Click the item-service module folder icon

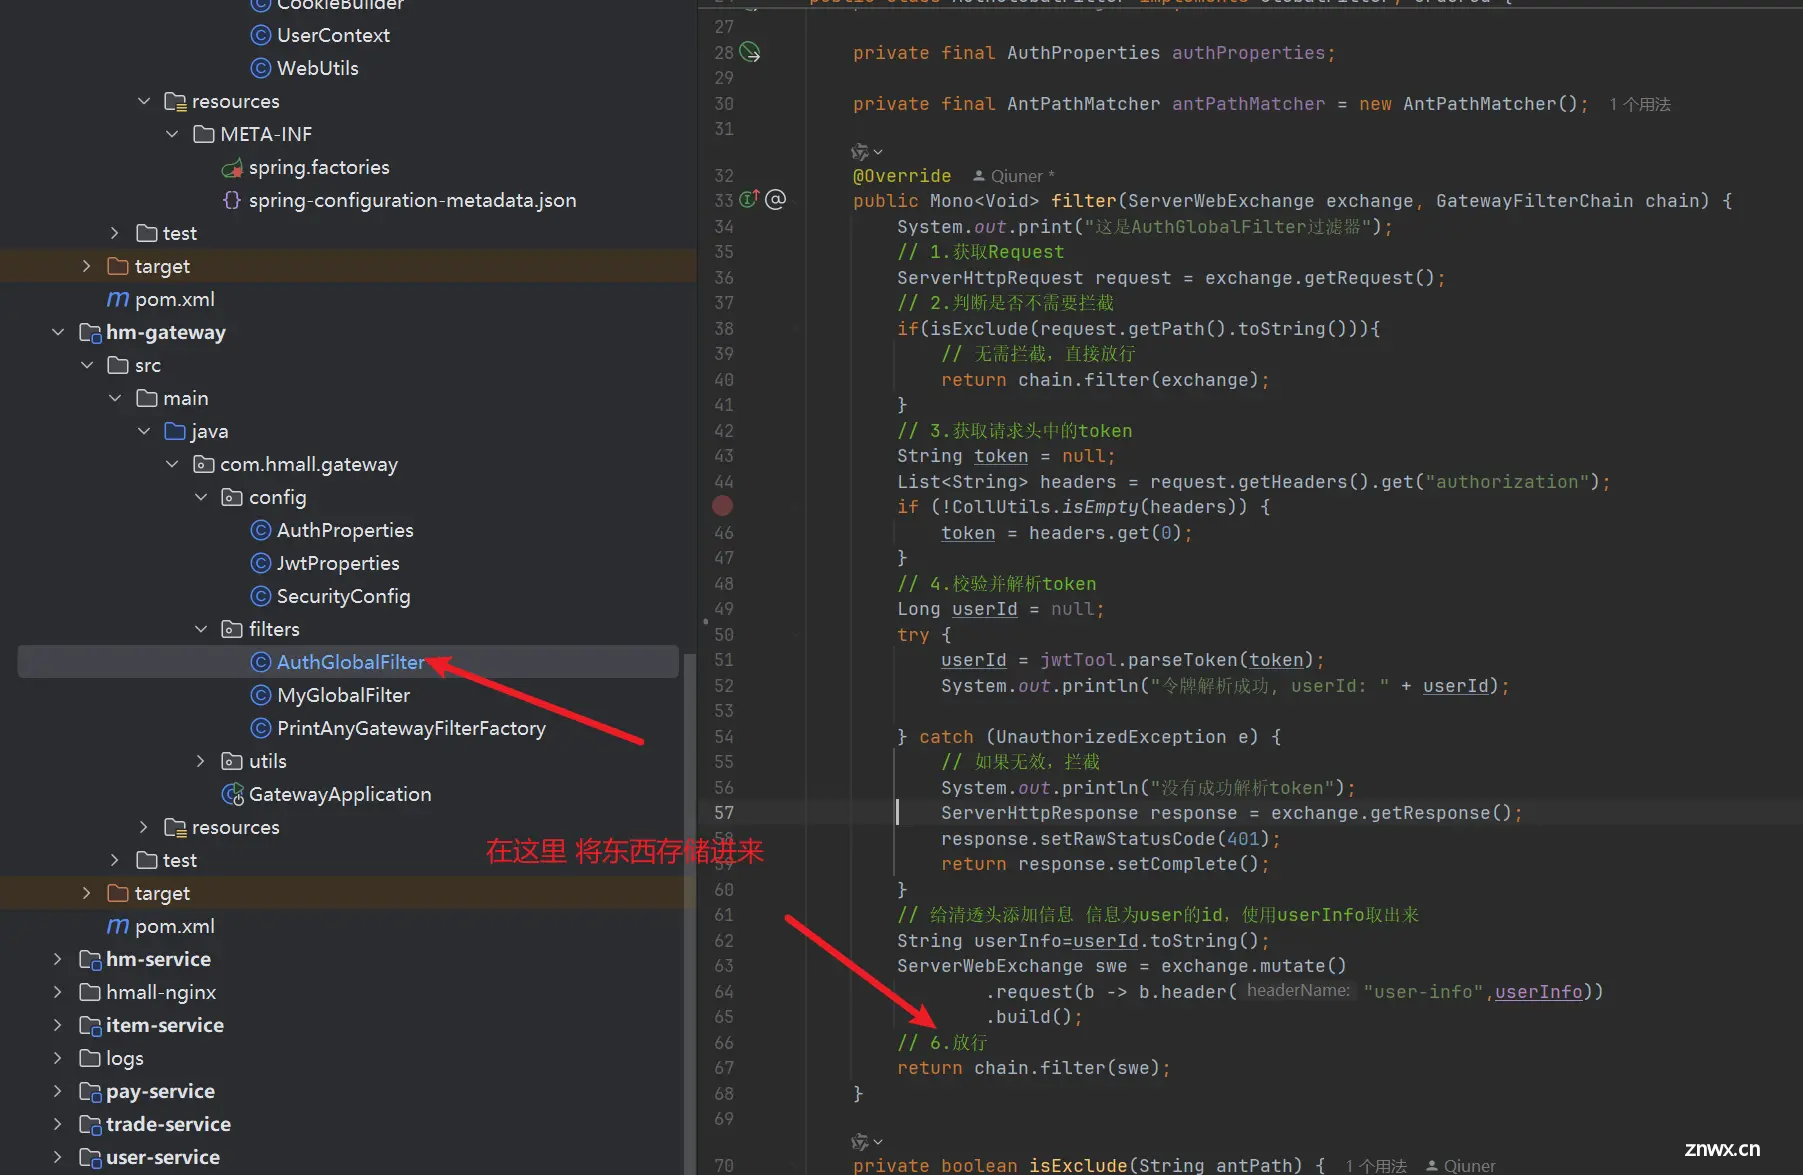pyautogui.click(x=90, y=1025)
